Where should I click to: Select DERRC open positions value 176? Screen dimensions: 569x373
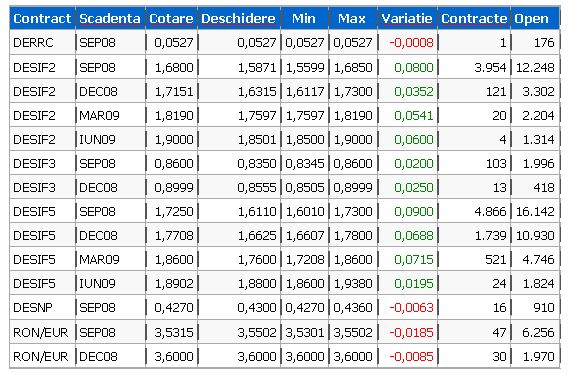coord(544,43)
